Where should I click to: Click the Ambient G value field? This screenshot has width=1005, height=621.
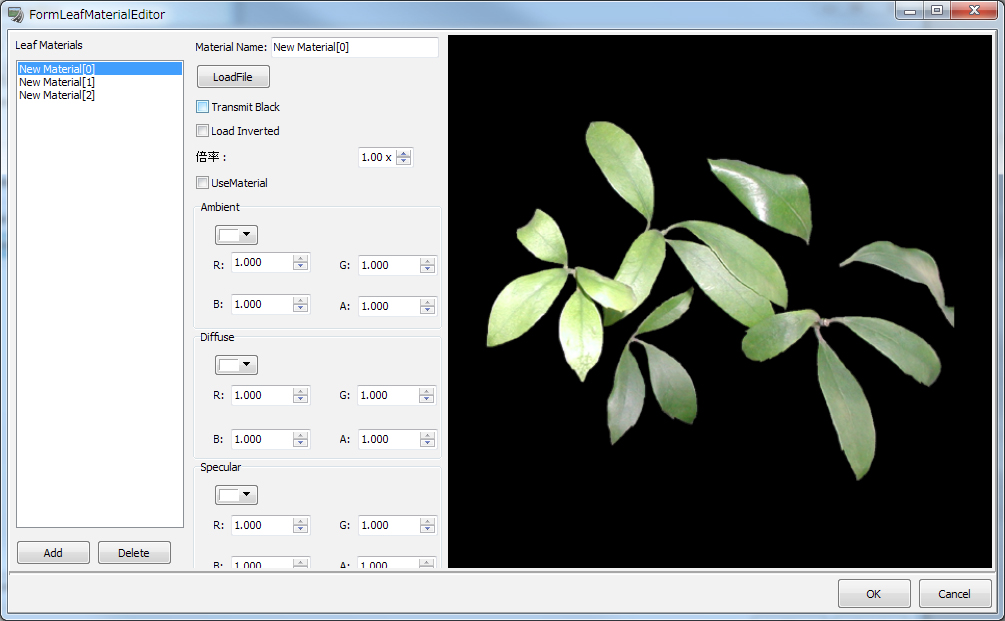click(389, 265)
